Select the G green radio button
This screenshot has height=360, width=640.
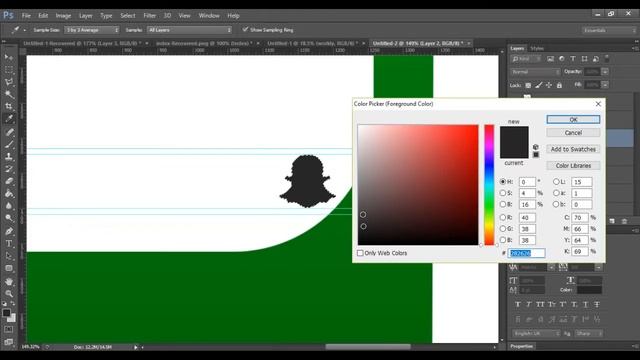(503, 229)
